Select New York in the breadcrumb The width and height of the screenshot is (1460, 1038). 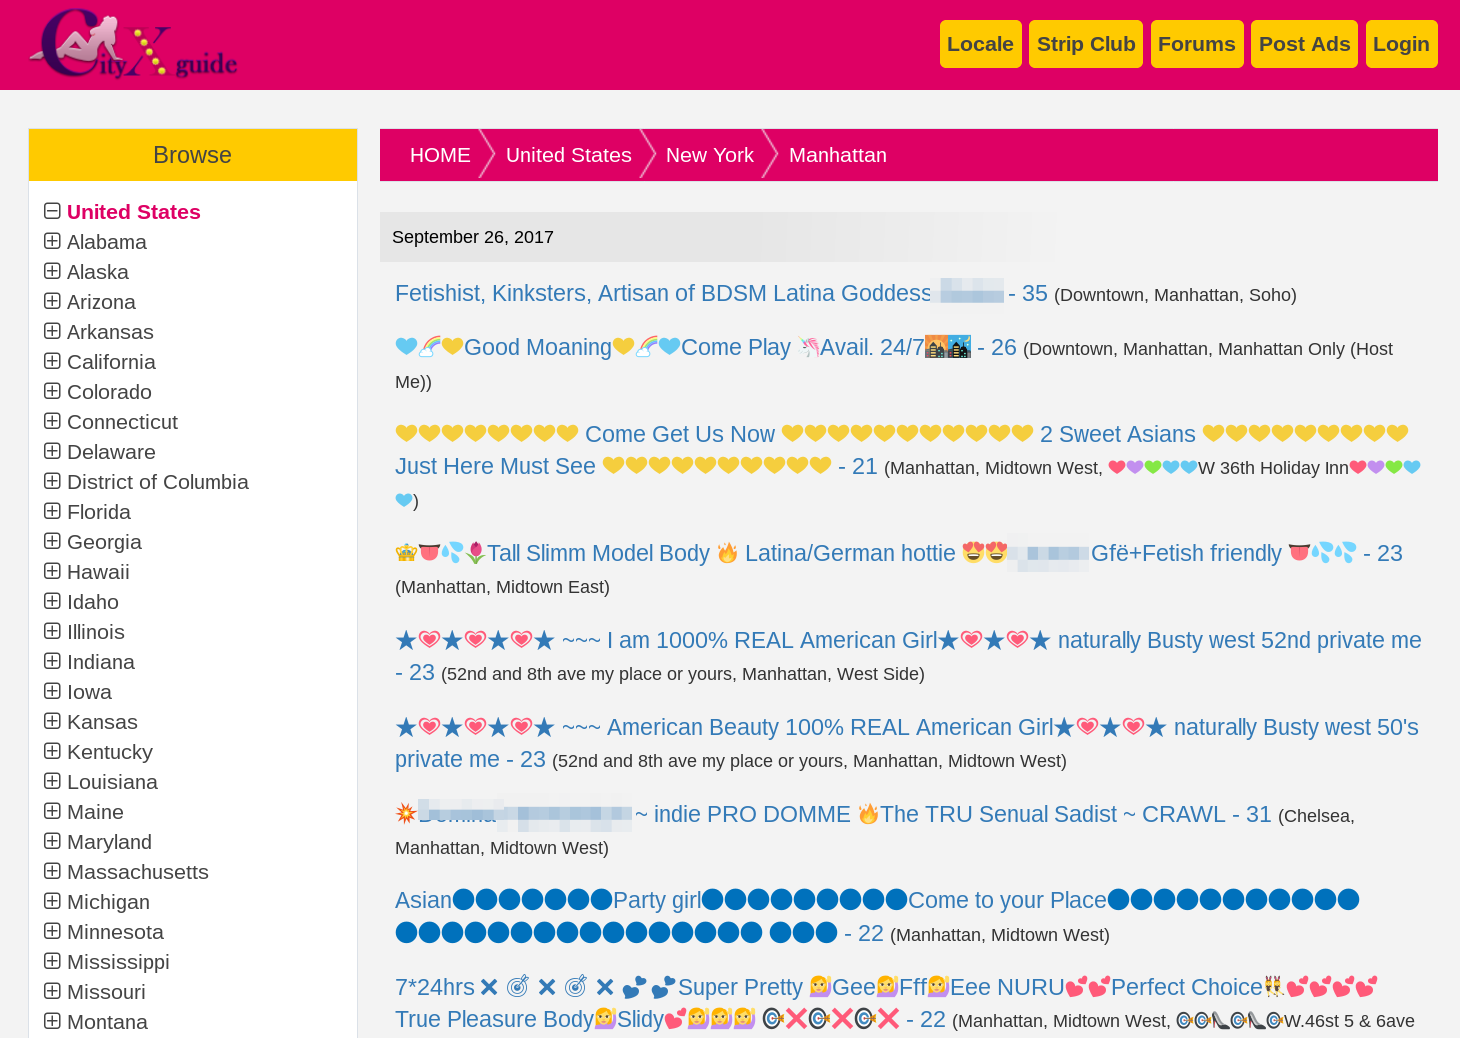tap(710, 155)
